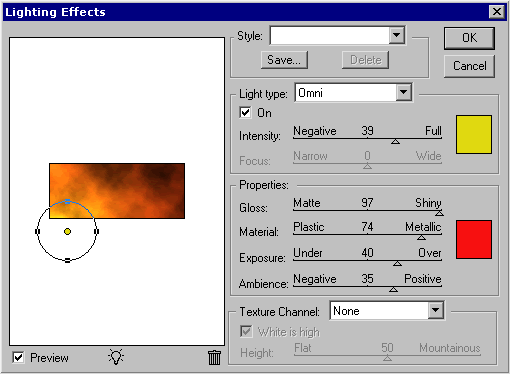Click the yellow light color swatch

click(x=474, y=135)
